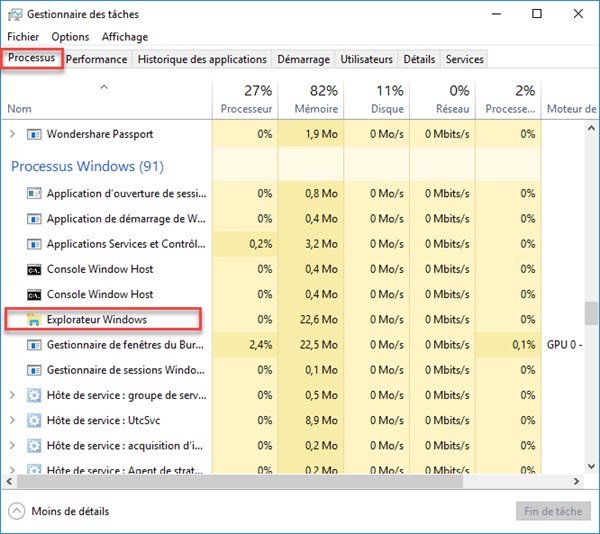The height and width of the screenshot is (534, 600).
Task: Select the first Console Window Host name
Action: (100, 269)
